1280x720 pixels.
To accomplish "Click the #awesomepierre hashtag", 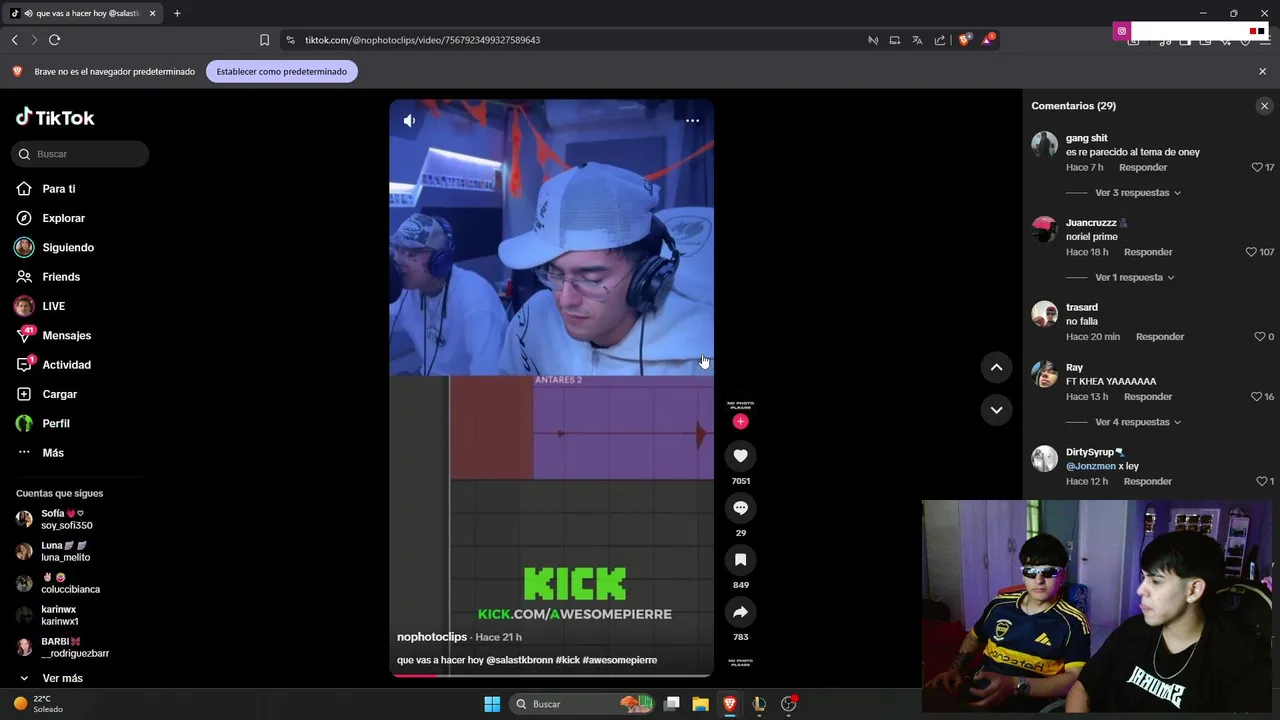I will 620,660.
